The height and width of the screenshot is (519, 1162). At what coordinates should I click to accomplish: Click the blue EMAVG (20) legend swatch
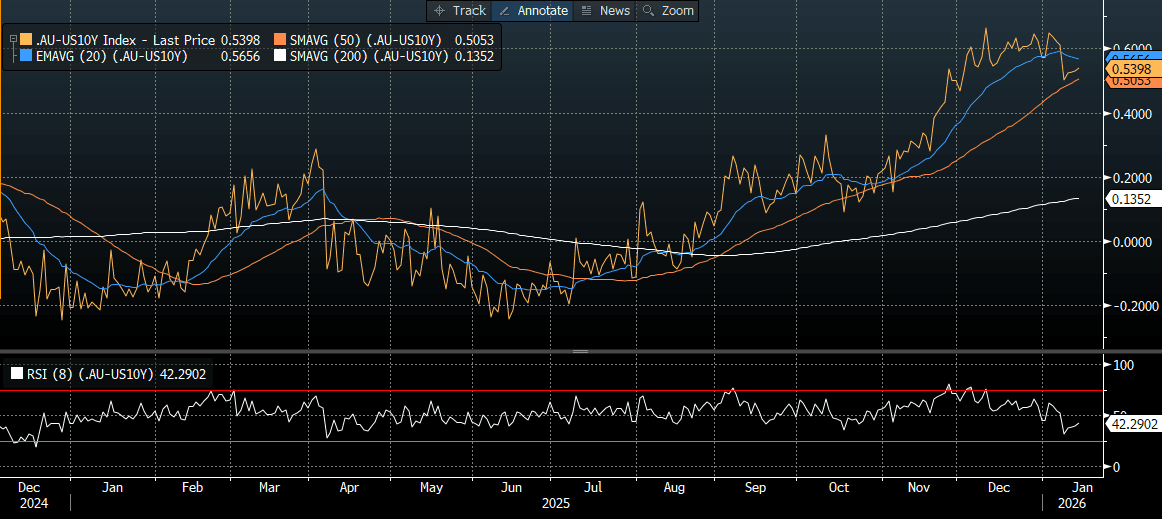[x=24, y=58]
